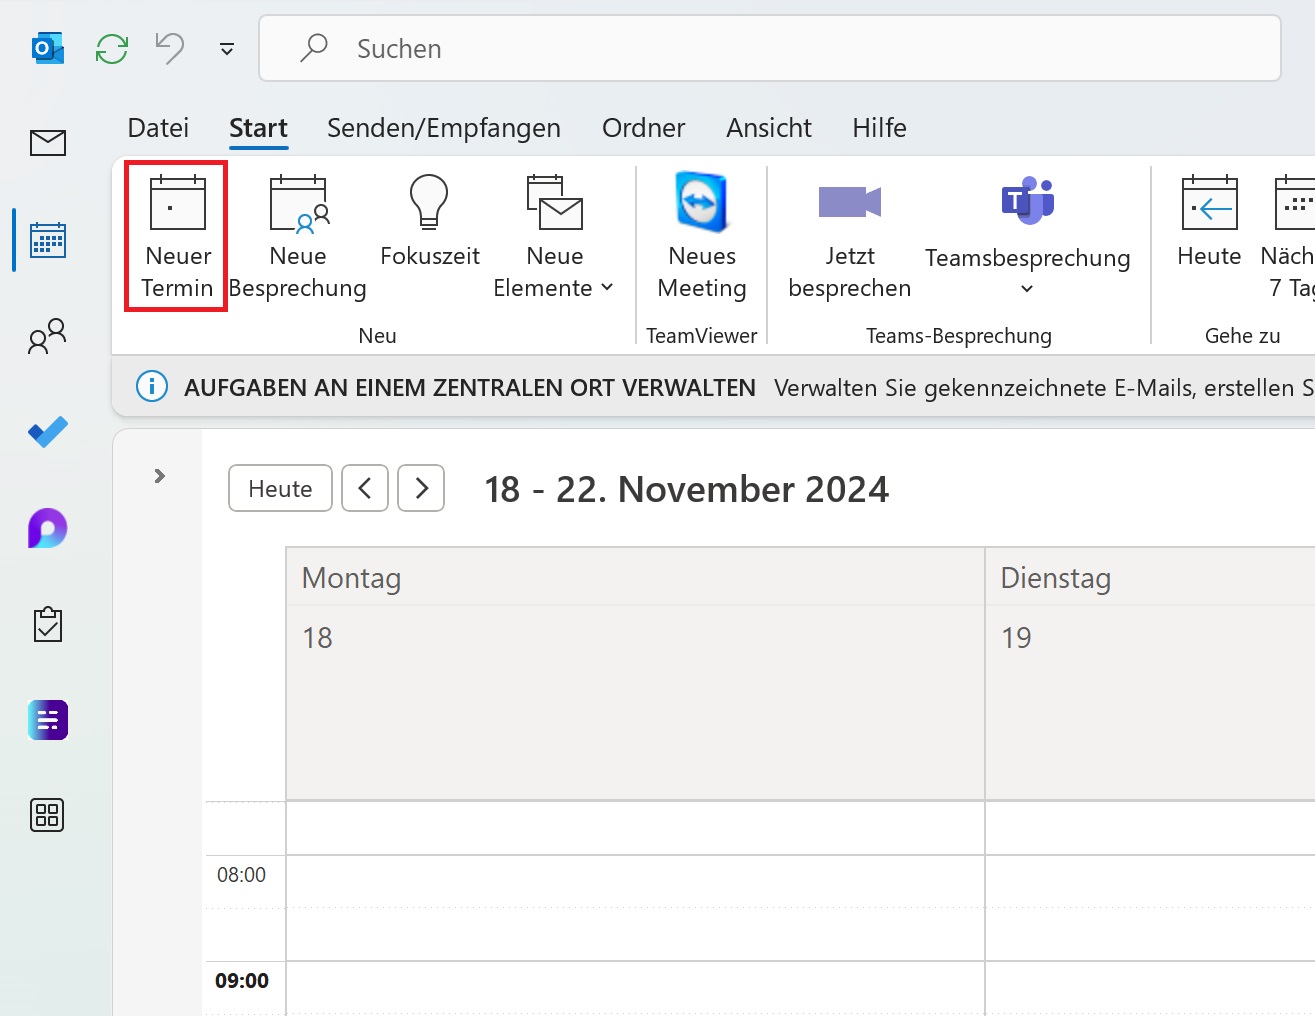Click Jetzt besprechen to start a call
The height and width of the screenshot is (1016, 1315).
pyautogui.click(x=849, y=235)
